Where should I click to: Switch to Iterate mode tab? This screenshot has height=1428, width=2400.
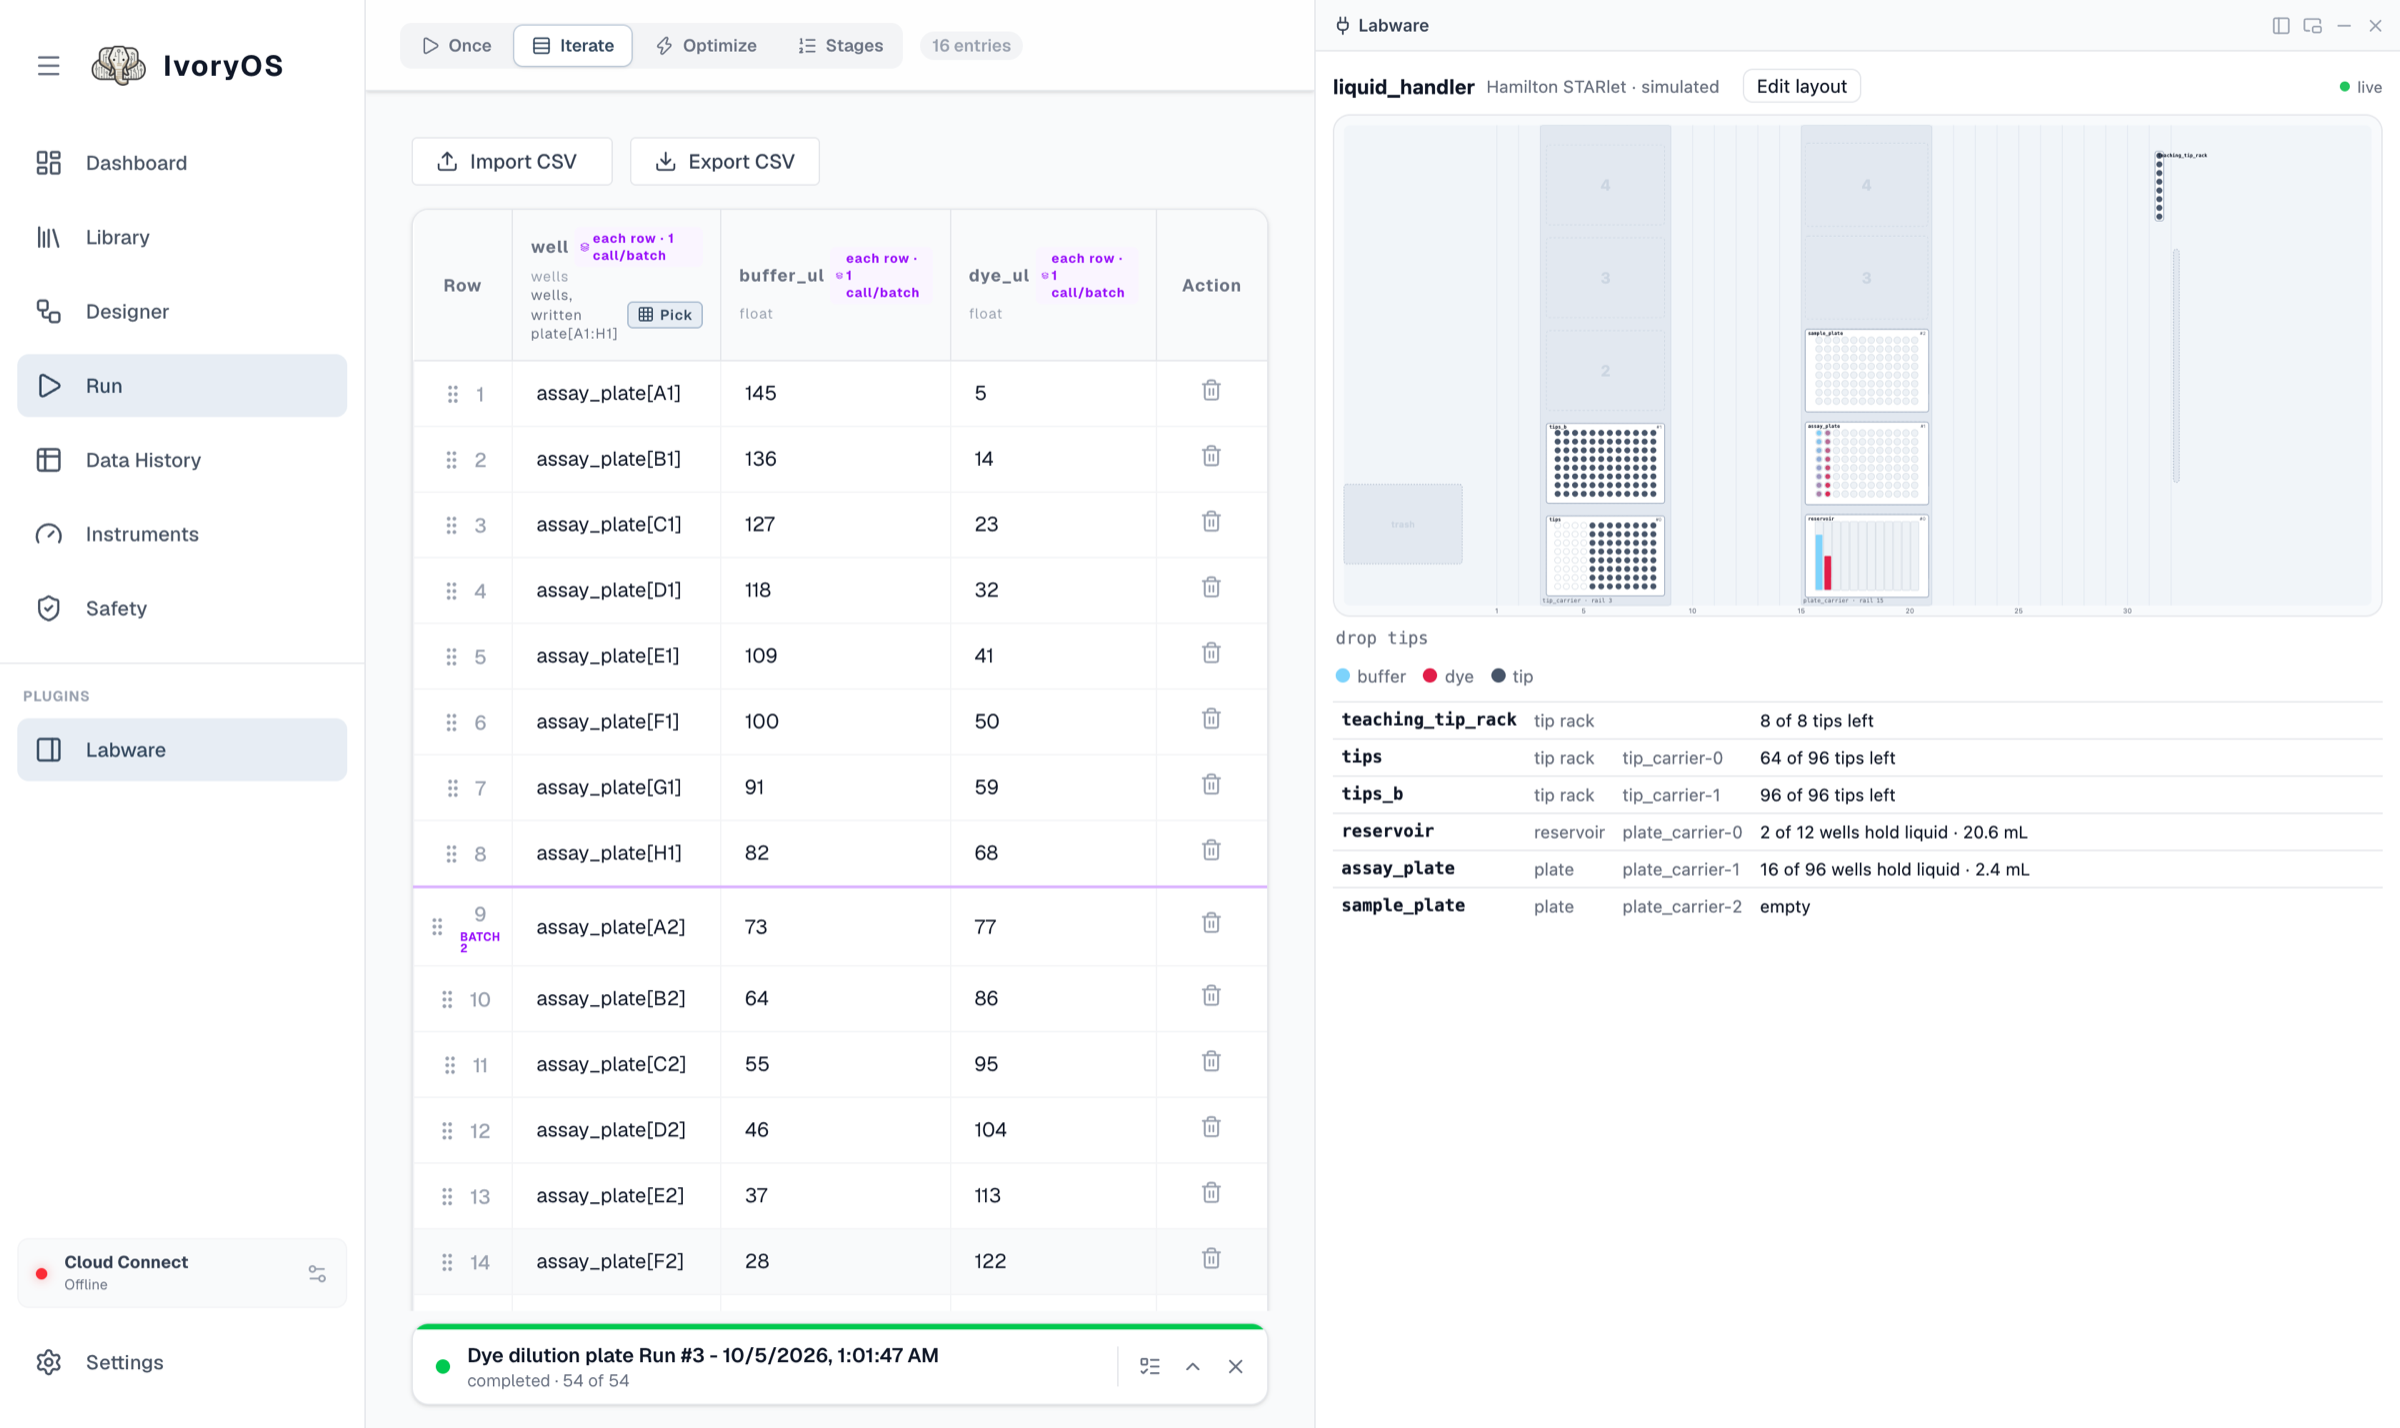(x=573, y=45)
